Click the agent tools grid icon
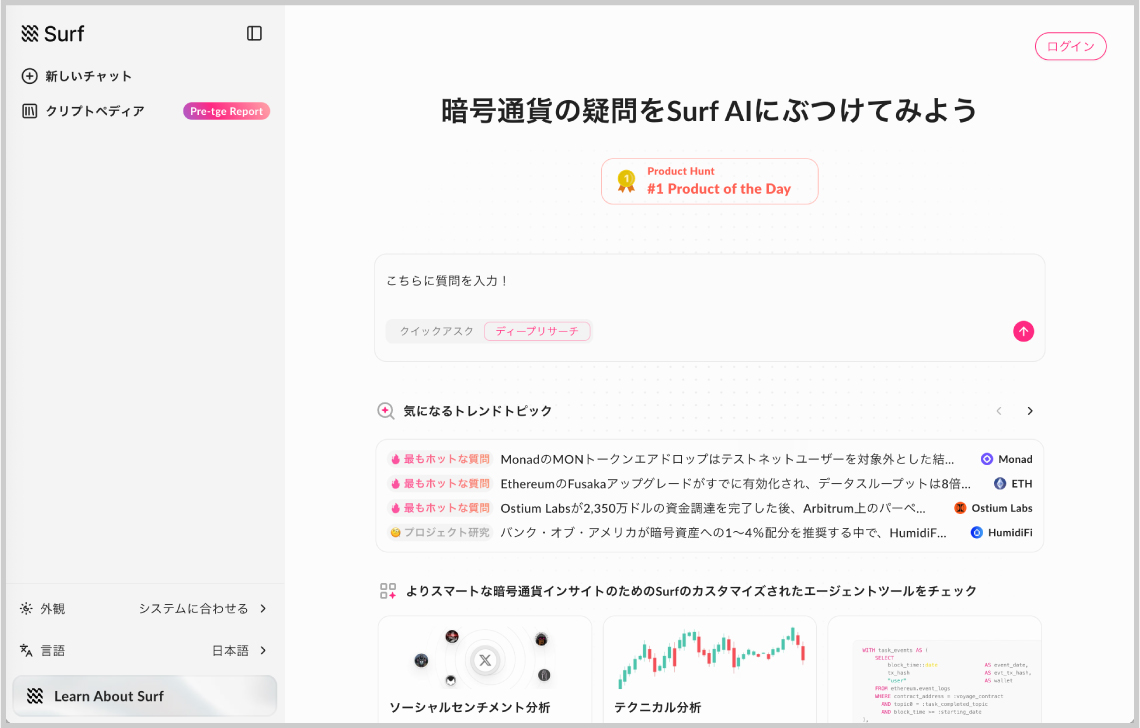The height and width of the screenshot is (728, 1140). [x=388, y=591]
